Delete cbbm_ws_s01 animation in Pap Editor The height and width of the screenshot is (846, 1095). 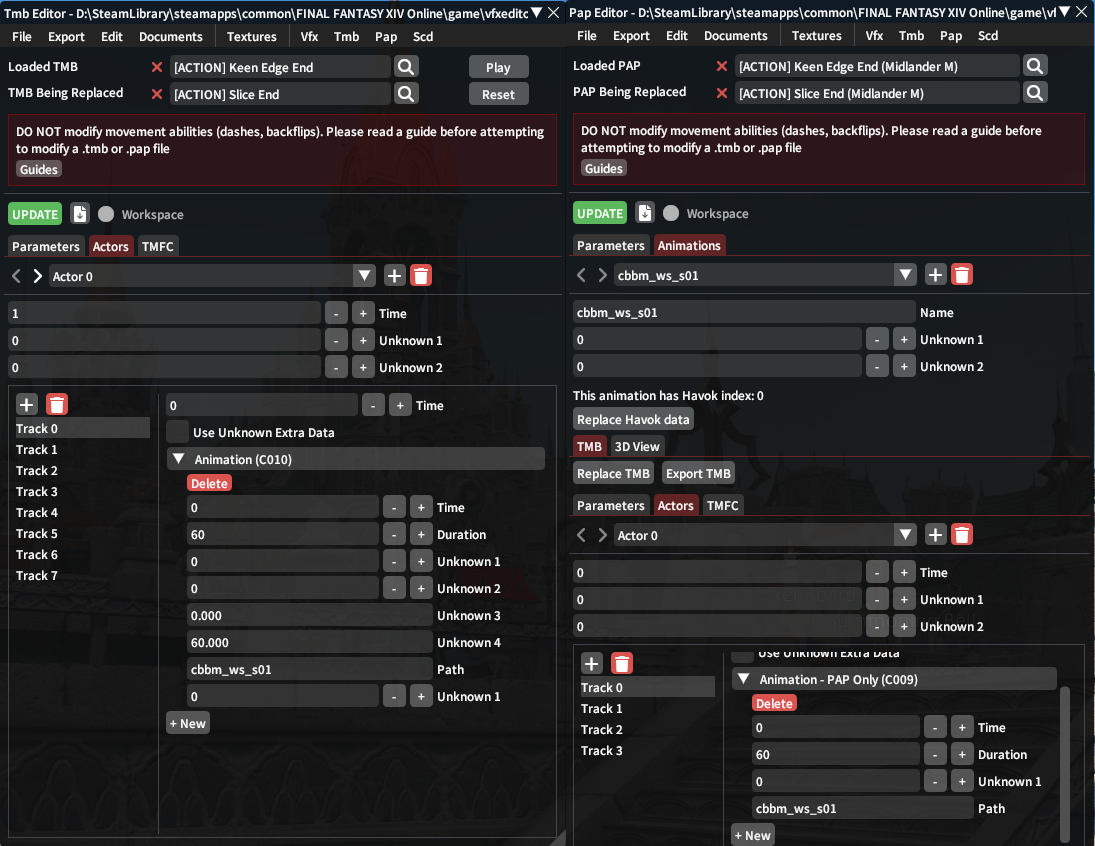click(962, 275)
